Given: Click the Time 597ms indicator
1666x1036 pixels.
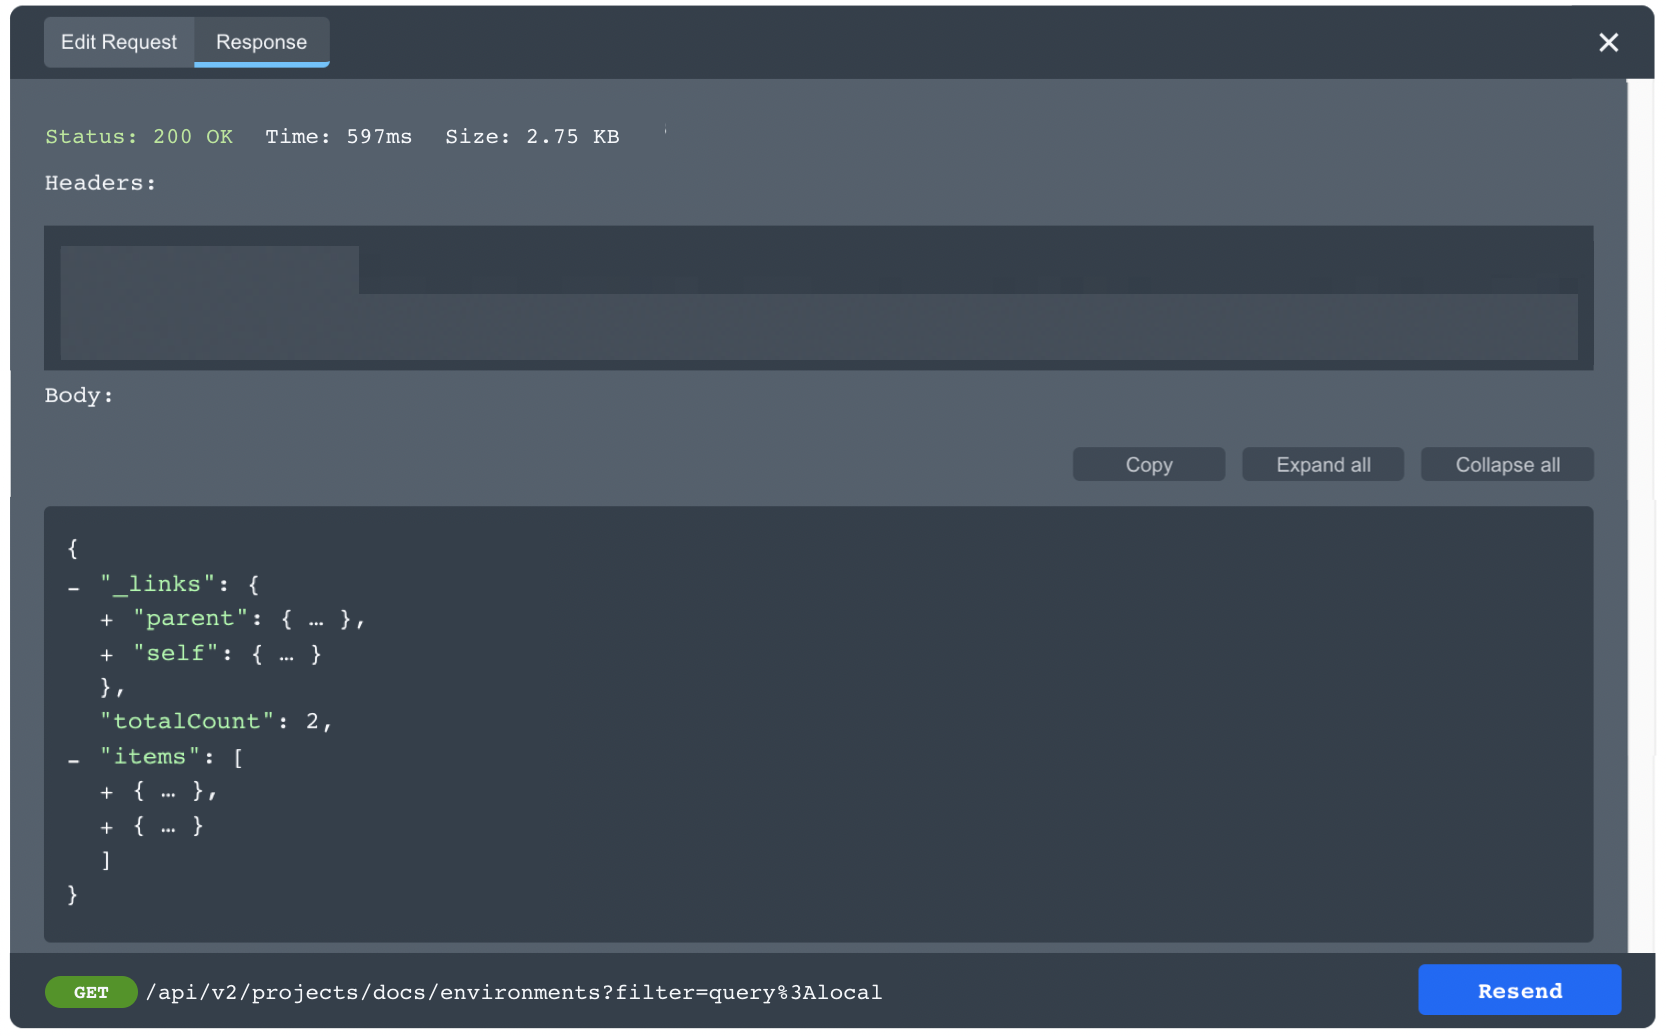Looking at the screenshot, I should [338, 136].
